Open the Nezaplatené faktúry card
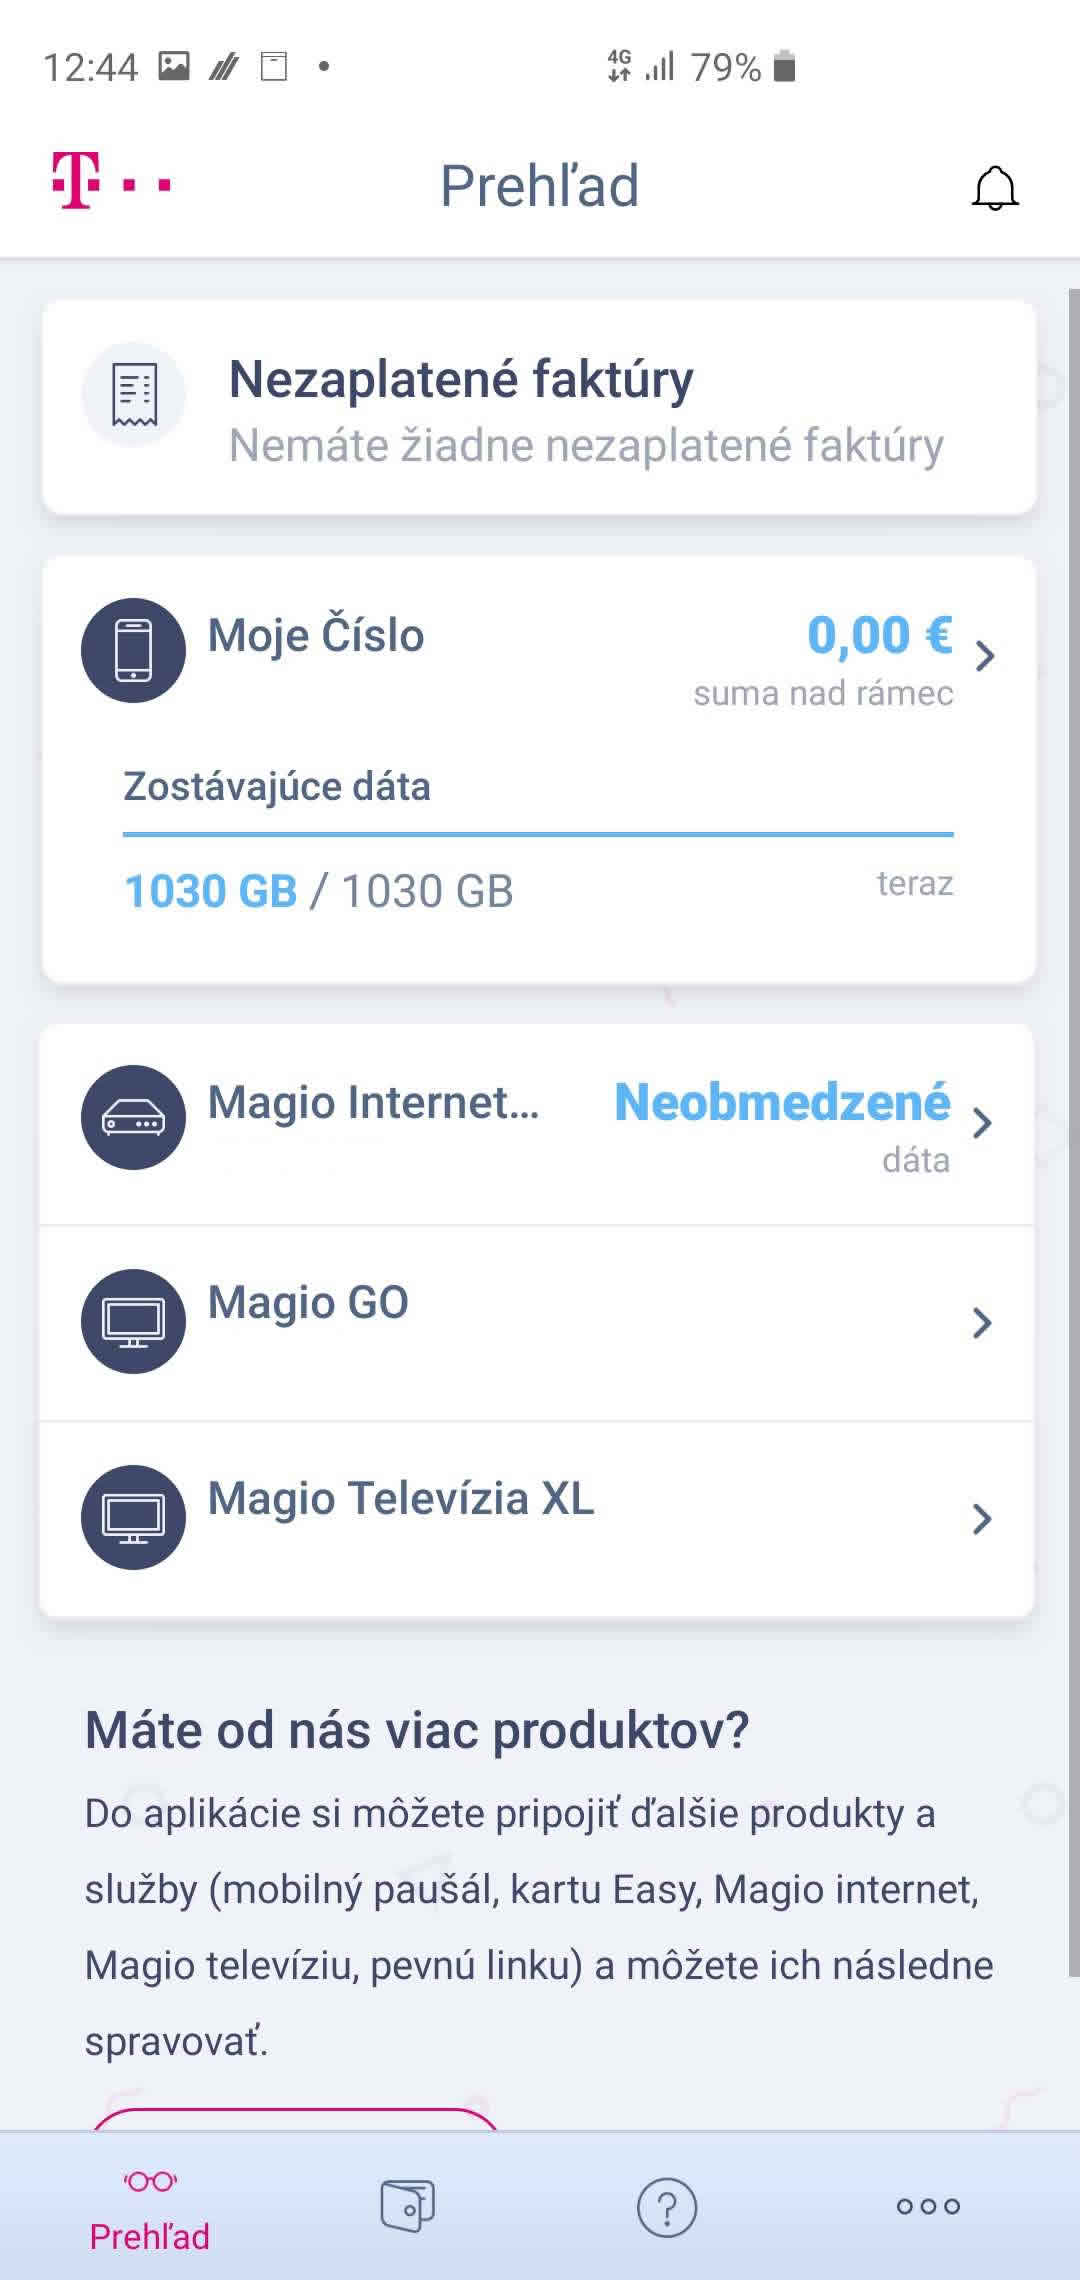Image resolution: width=1080 pixels, height=2280 pixels. tap(585, 408)
